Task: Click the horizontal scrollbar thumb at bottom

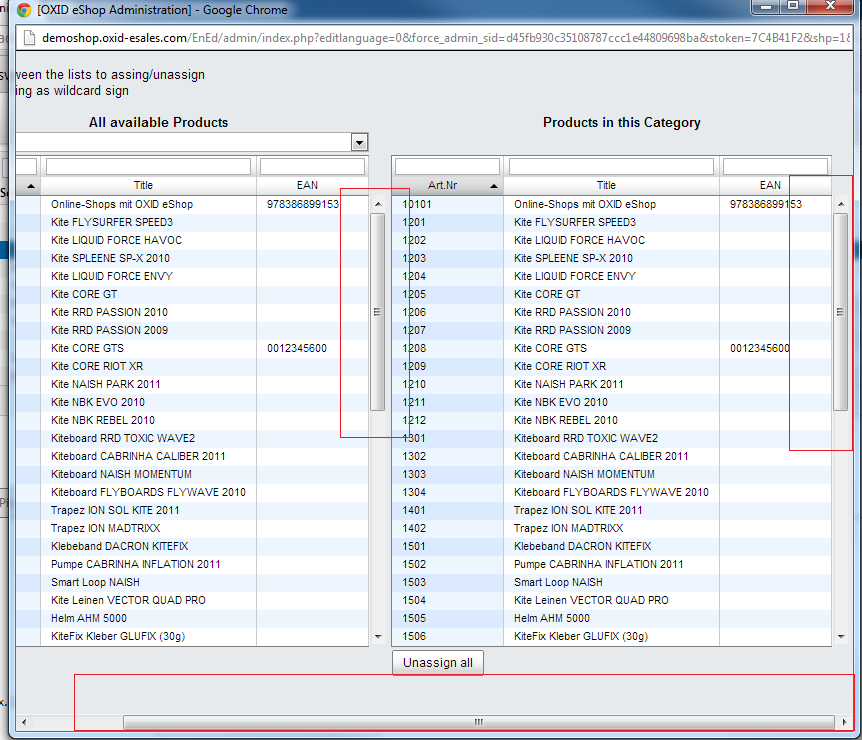Action: pos(478,722)
